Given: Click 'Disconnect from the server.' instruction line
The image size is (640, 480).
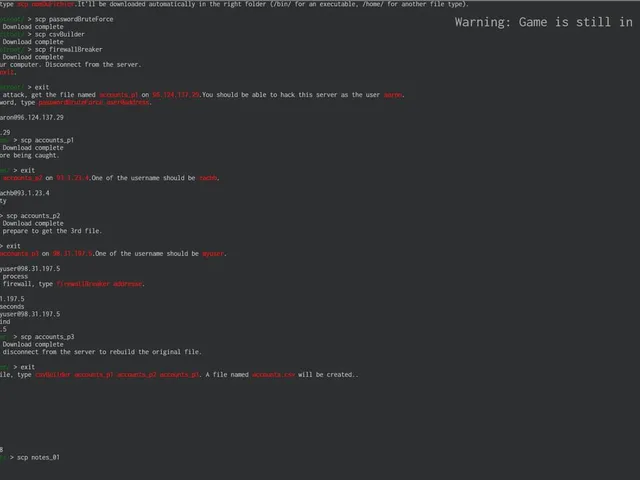Looking at the screenshot, I should [93, 64].
